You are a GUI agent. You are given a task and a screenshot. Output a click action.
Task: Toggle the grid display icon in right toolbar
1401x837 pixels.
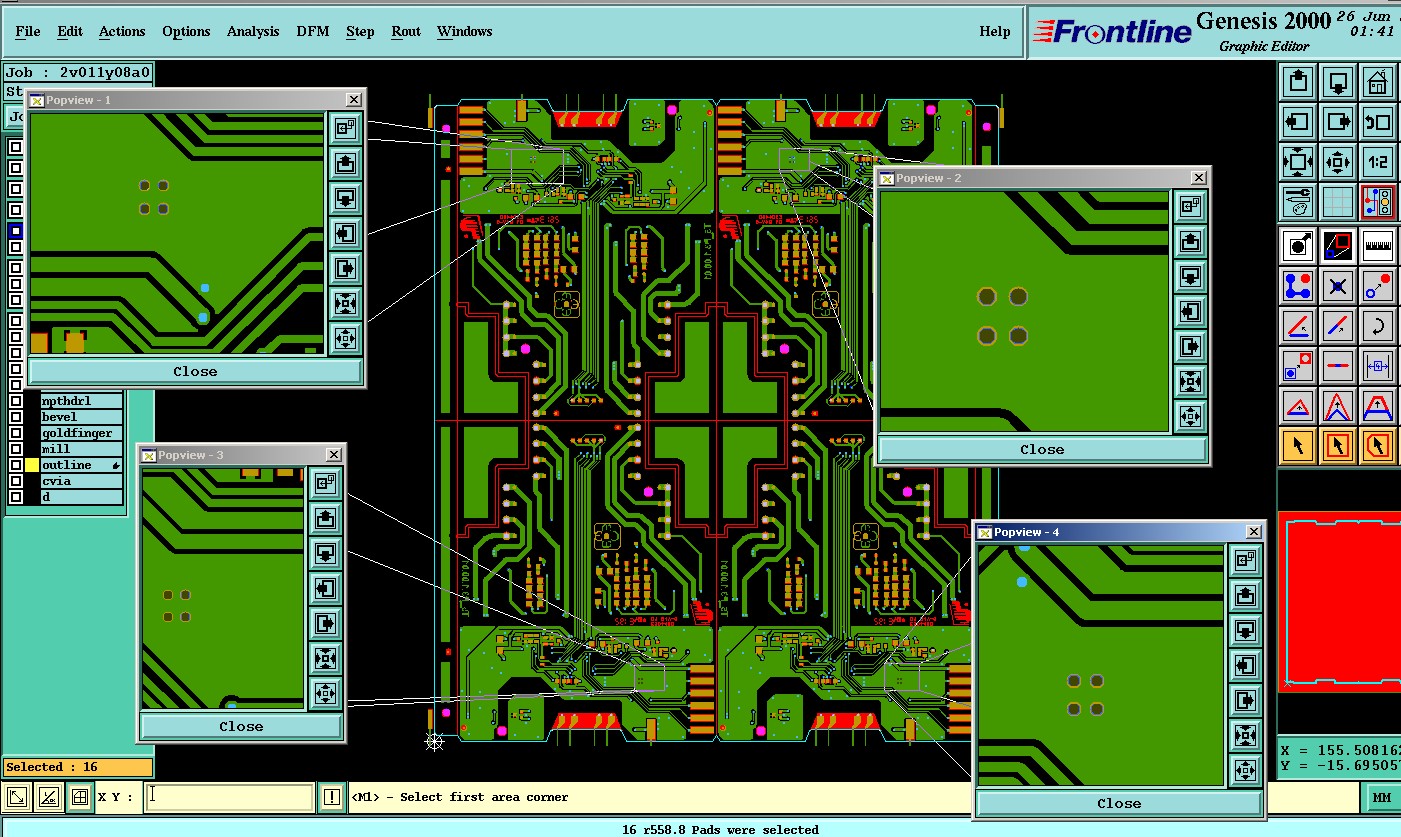tap(1338, 201)
